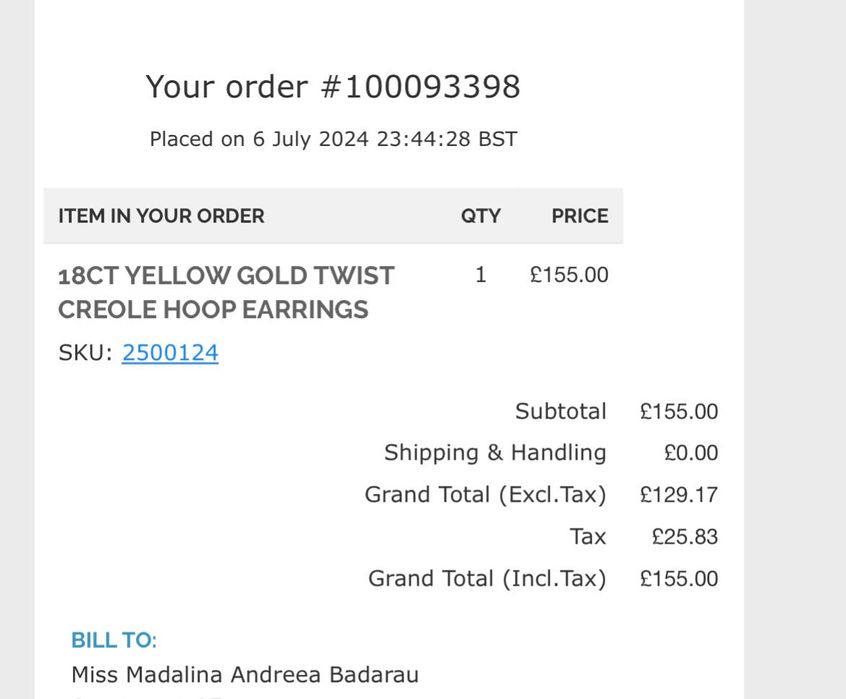846x699 pixels.
Task: Click the Grand Total (Incl.Tax) label
Action: click(x=487, y=579)
